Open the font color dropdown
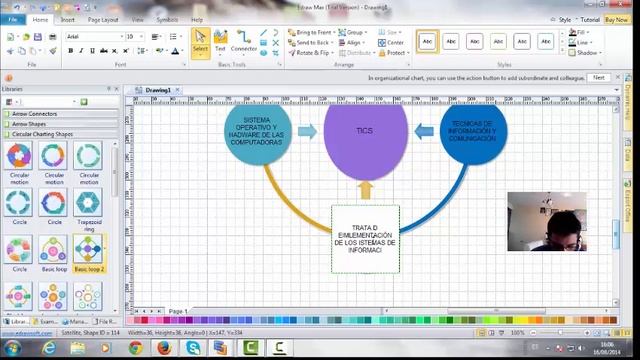Screen dimensions: 640x360 pos(182,51)
